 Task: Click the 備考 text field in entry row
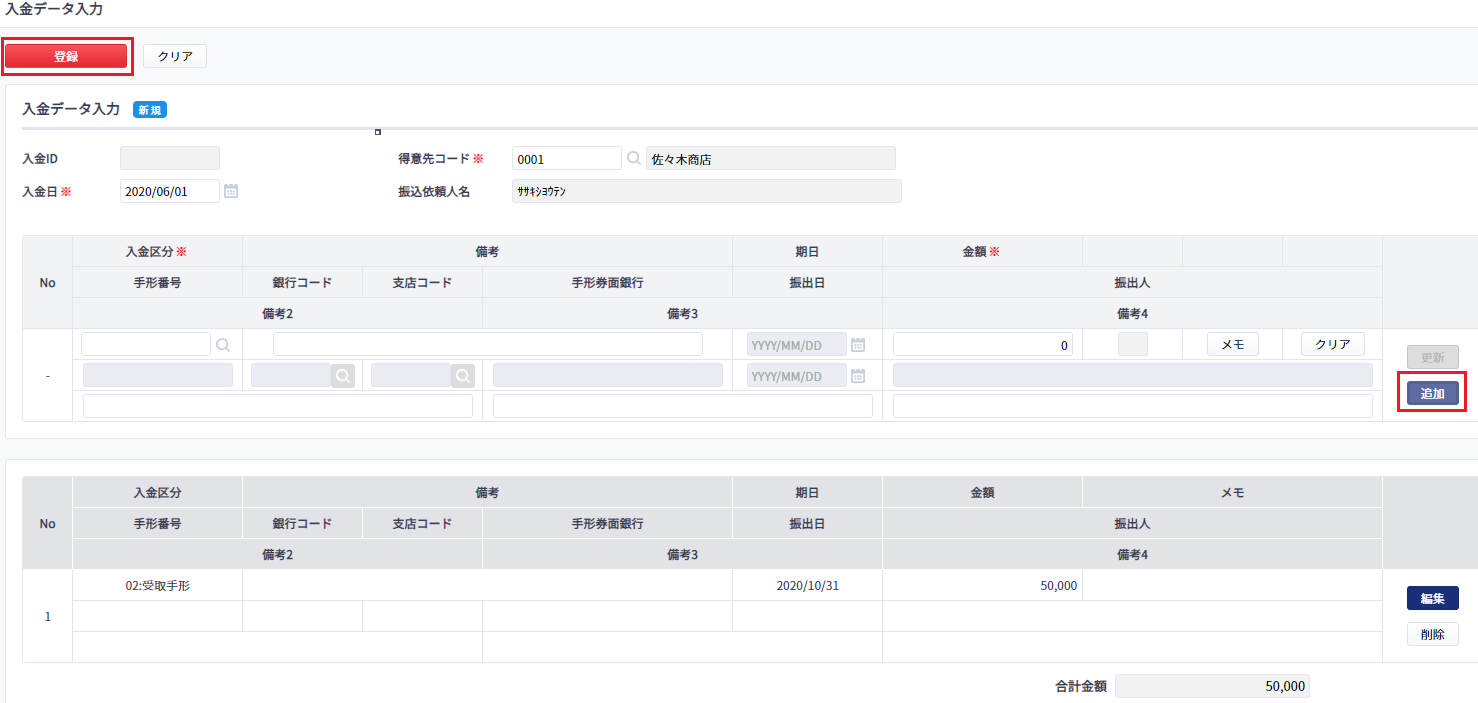point(488,345)
